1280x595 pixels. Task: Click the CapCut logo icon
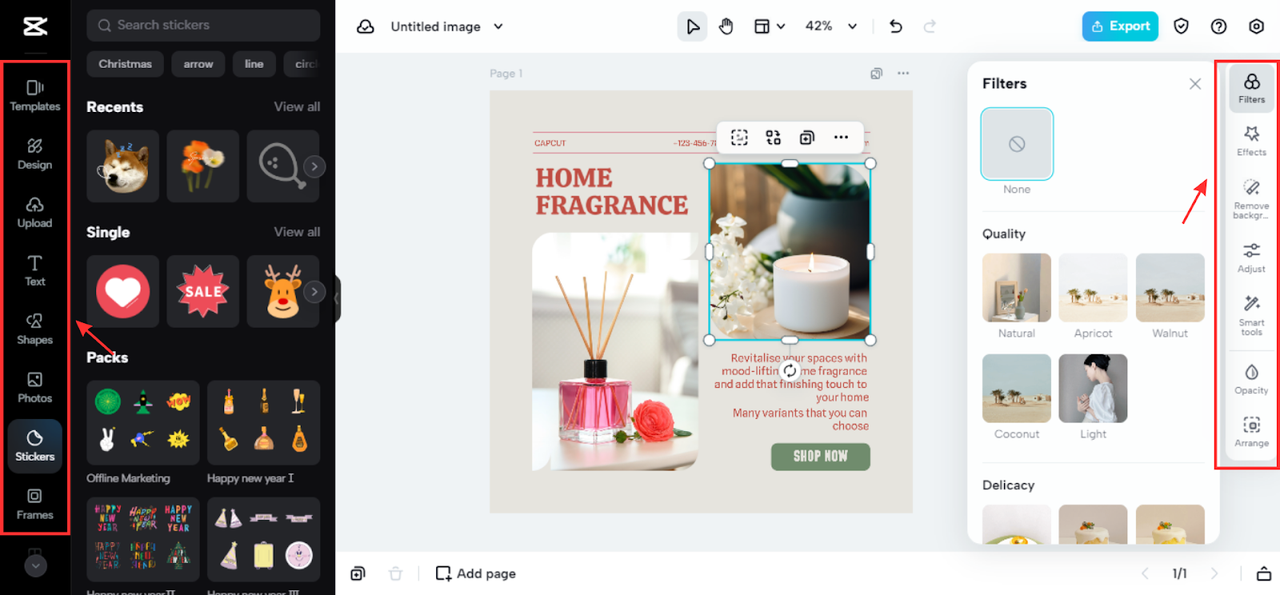35,26
